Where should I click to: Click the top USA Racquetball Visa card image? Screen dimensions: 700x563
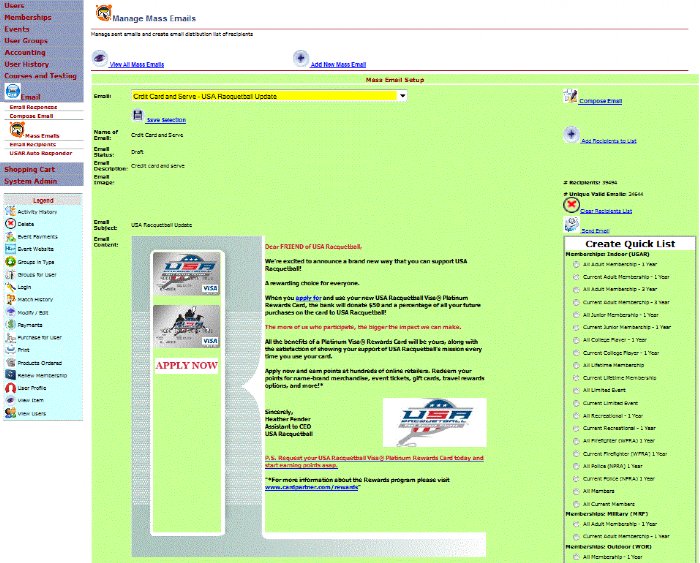coord(187,273)
